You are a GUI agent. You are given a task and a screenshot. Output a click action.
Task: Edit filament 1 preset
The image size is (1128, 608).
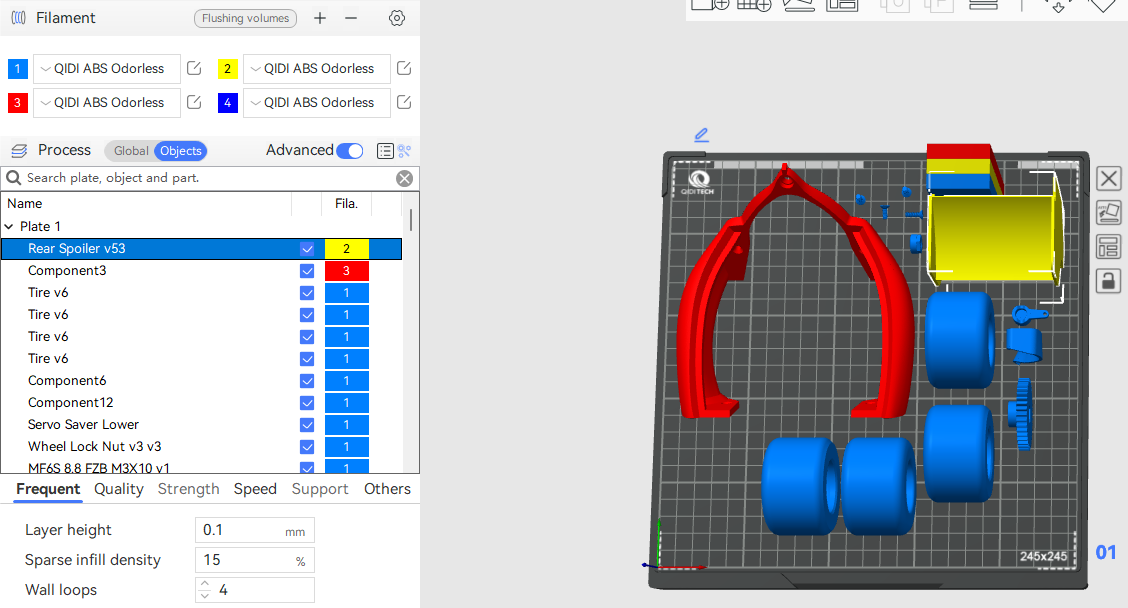tap(195, 69)
